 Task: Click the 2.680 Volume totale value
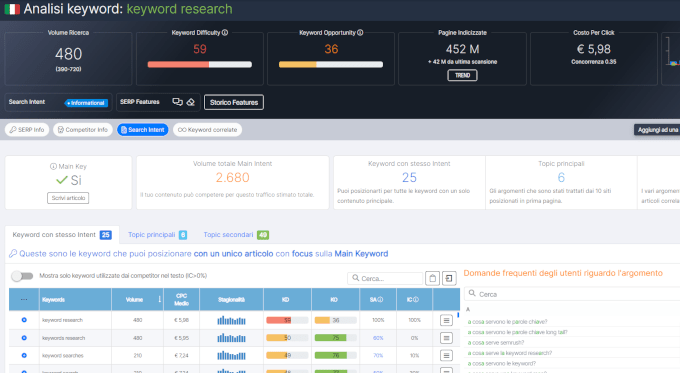[x=232, y=177]
